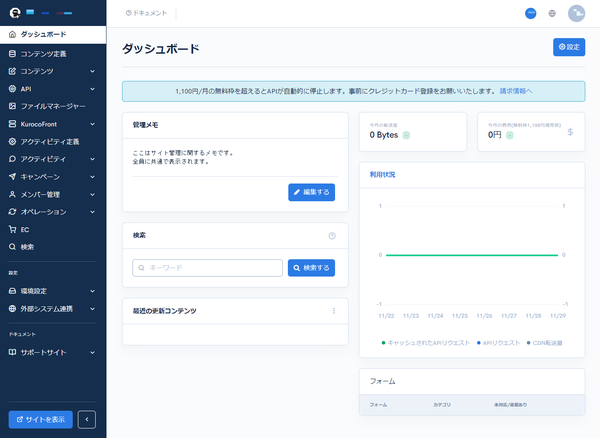Screen dimensions: 600x438
Task: Click the 未対応/返信あり column header
Action: (510, 405)
